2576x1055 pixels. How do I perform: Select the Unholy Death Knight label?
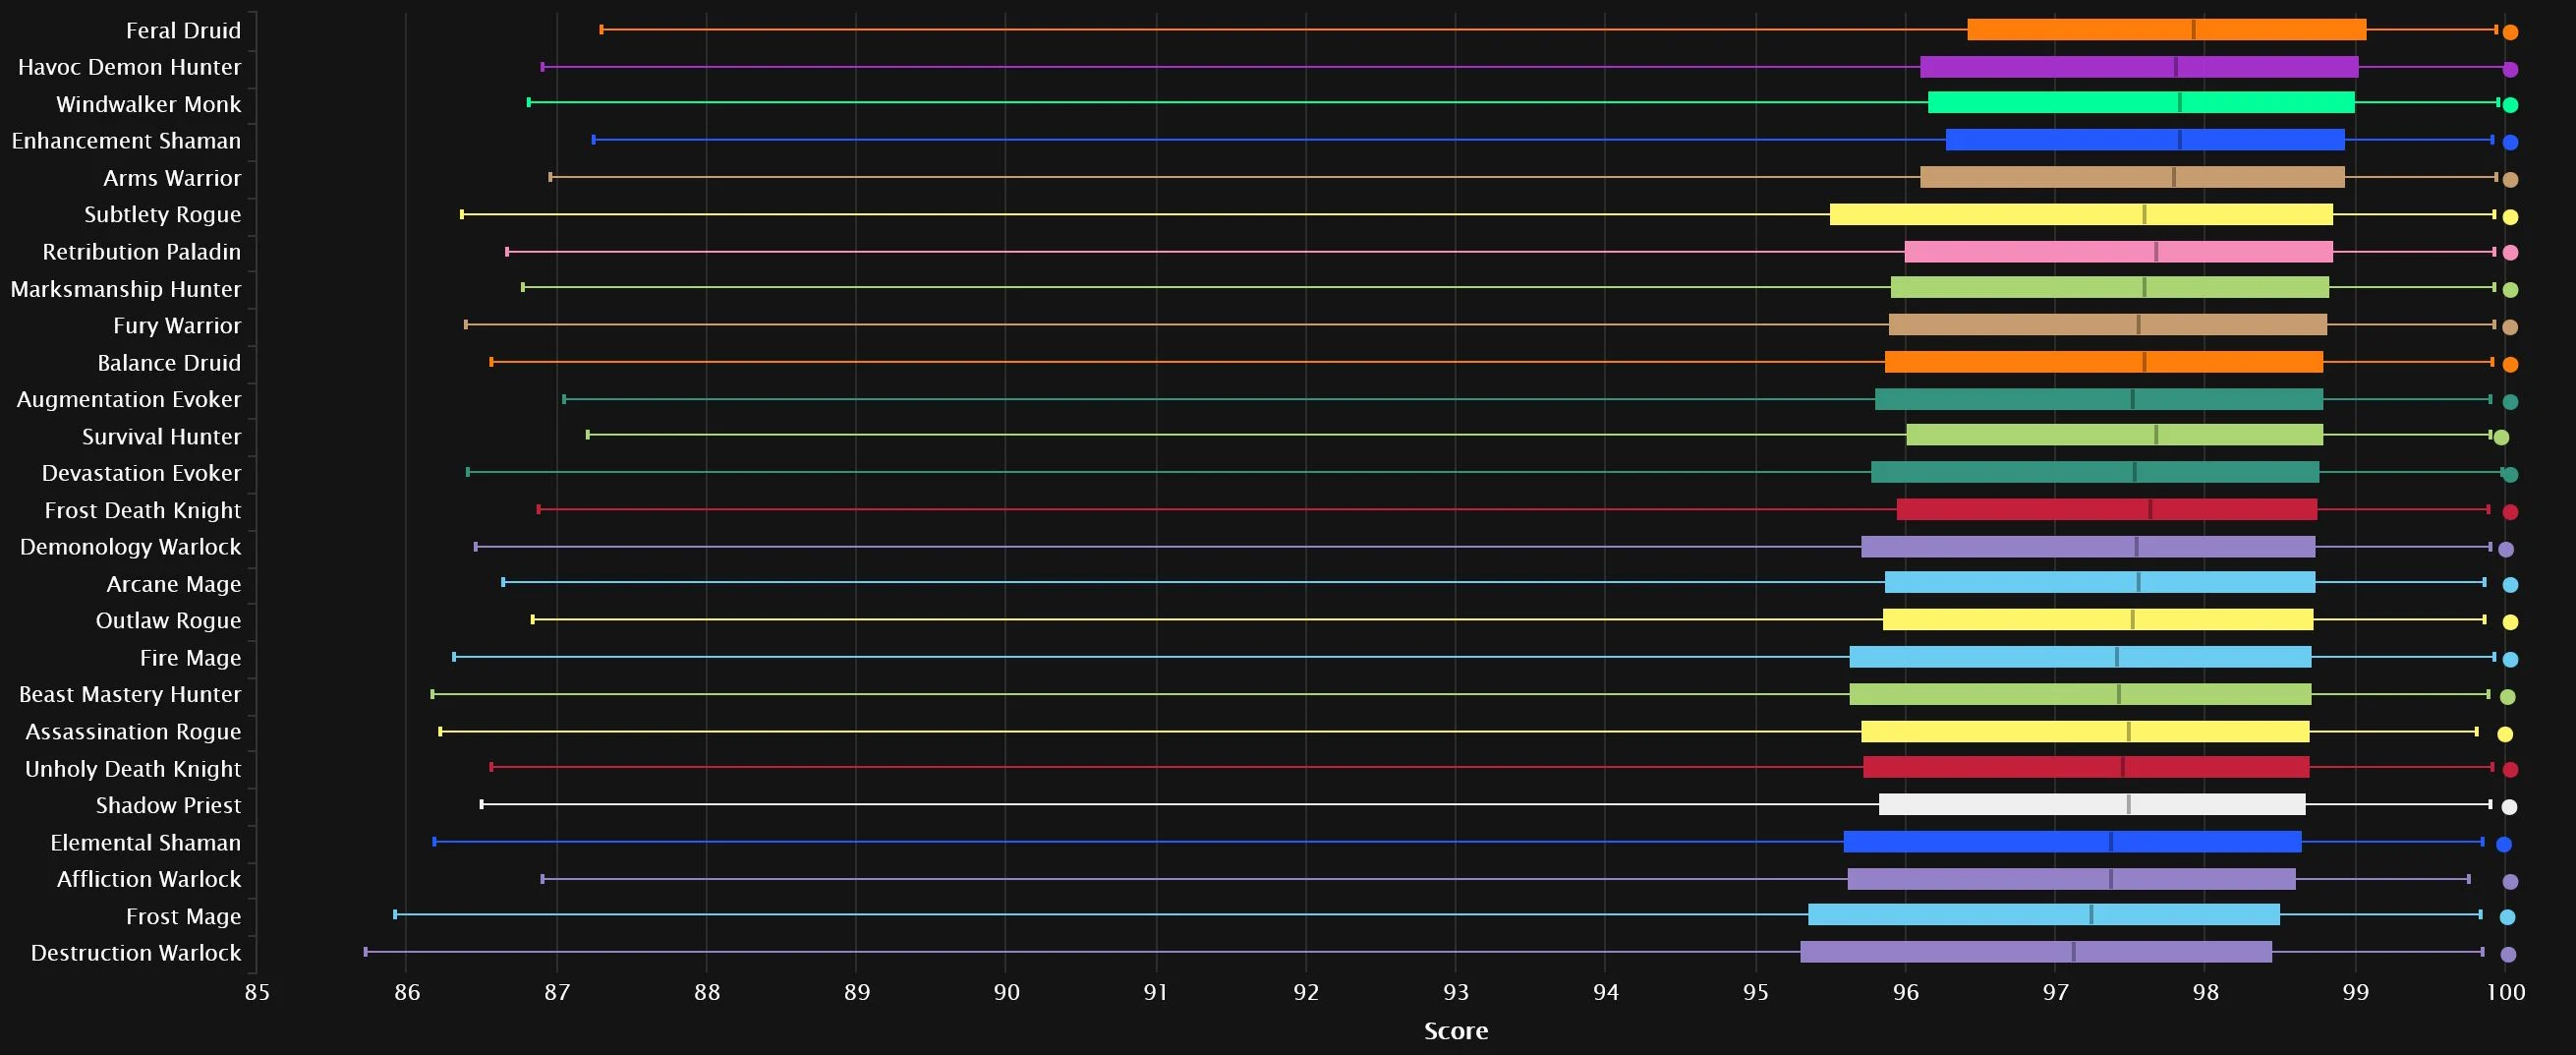(x=133, y=769)
